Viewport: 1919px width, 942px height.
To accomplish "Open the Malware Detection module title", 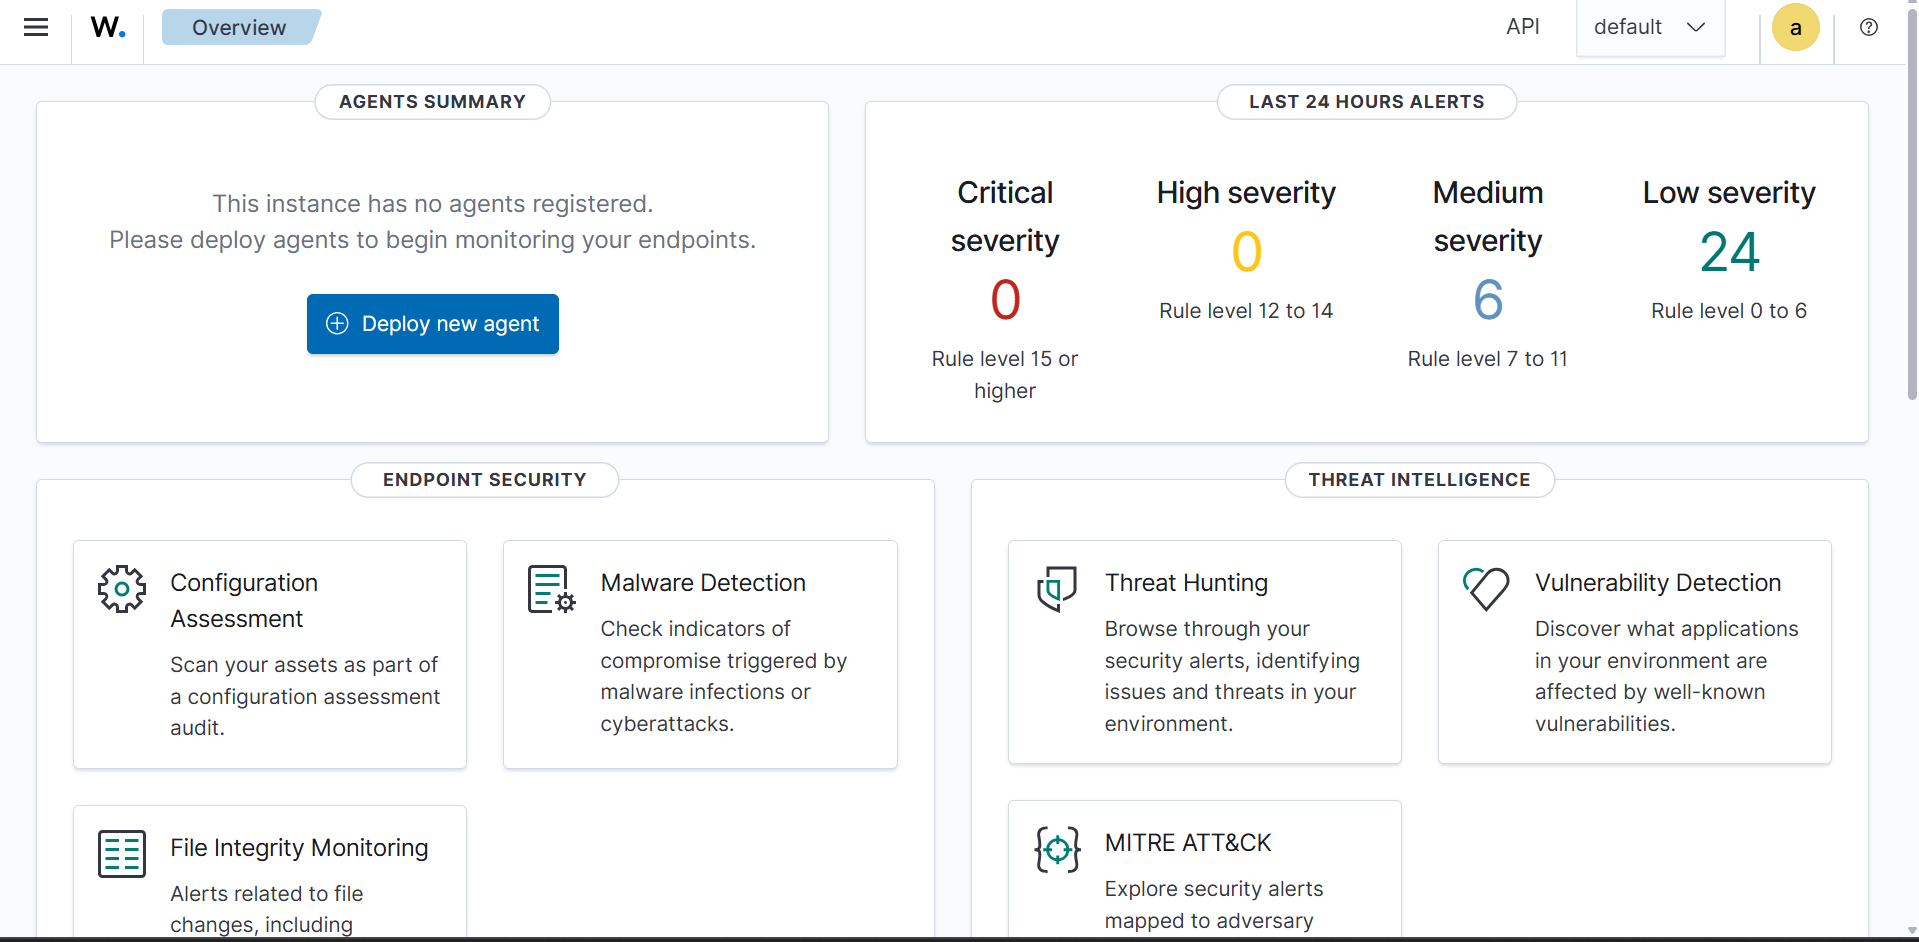I will click(x=703, y=583).
